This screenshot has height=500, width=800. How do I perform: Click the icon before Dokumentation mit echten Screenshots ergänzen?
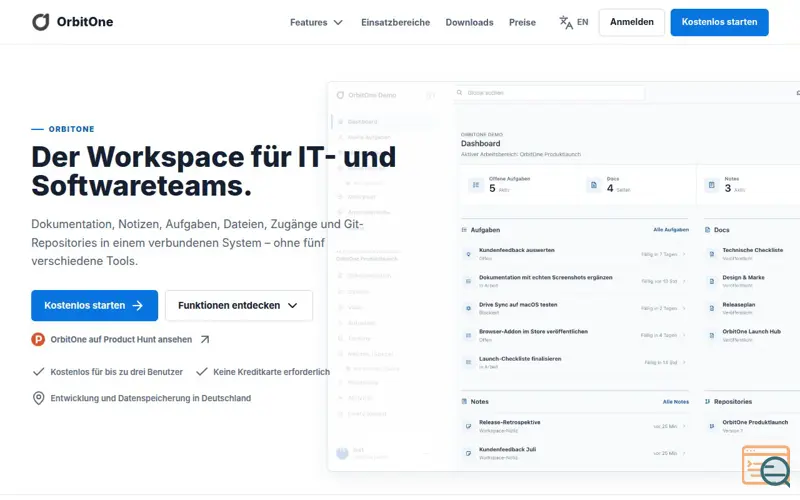tap(468, 281)
